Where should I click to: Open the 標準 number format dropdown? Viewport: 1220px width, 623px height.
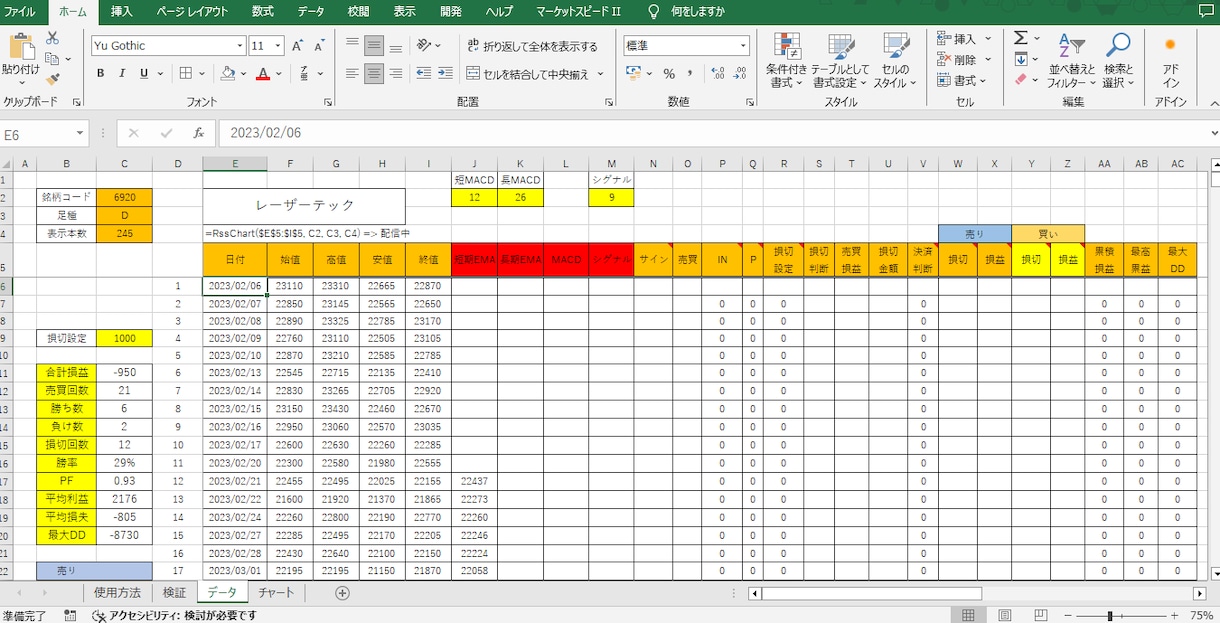click(743, 46)
